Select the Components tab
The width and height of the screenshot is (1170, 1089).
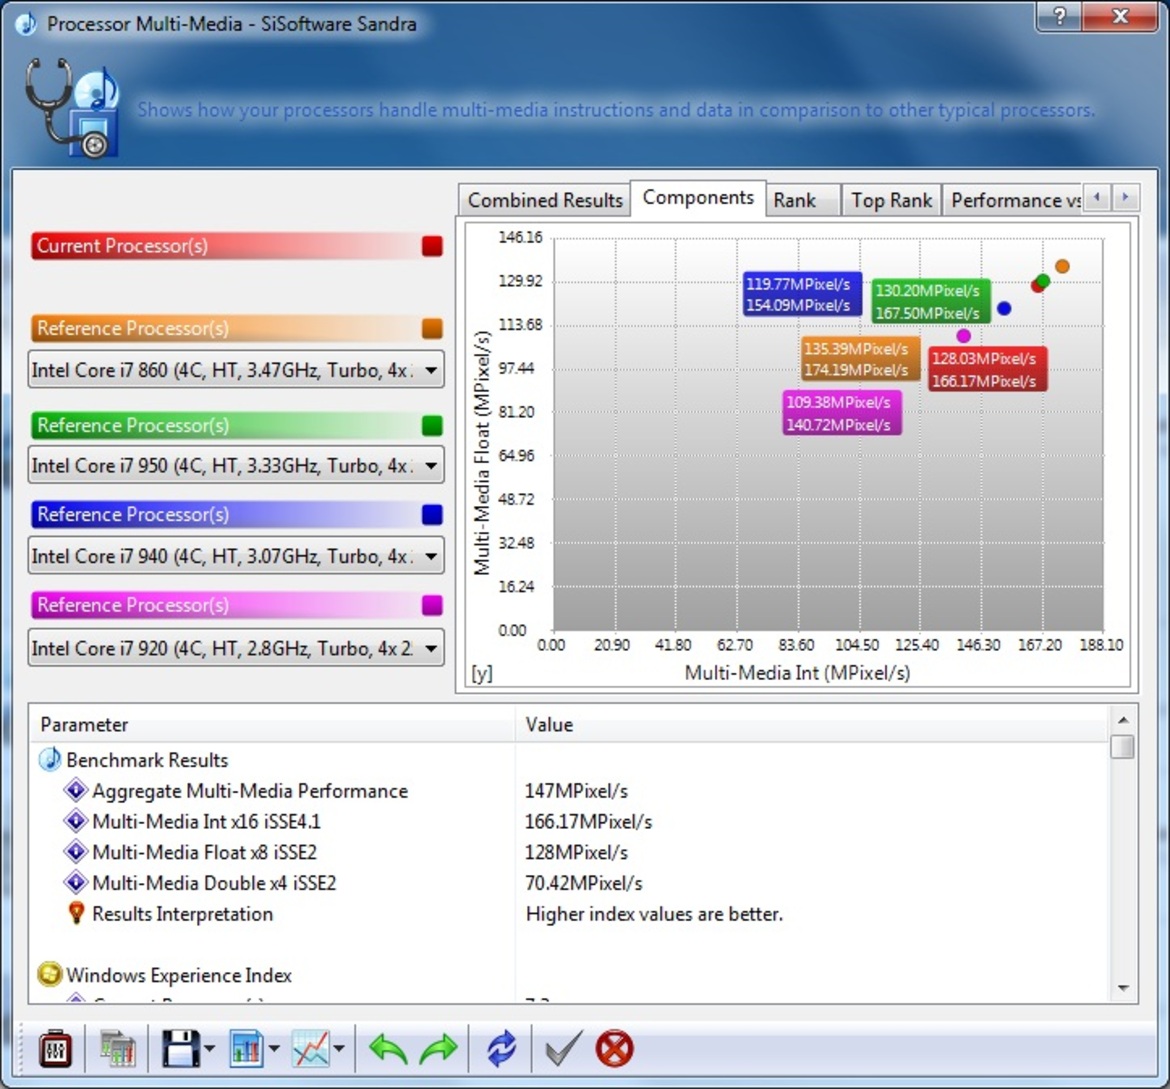coord(698,198)
